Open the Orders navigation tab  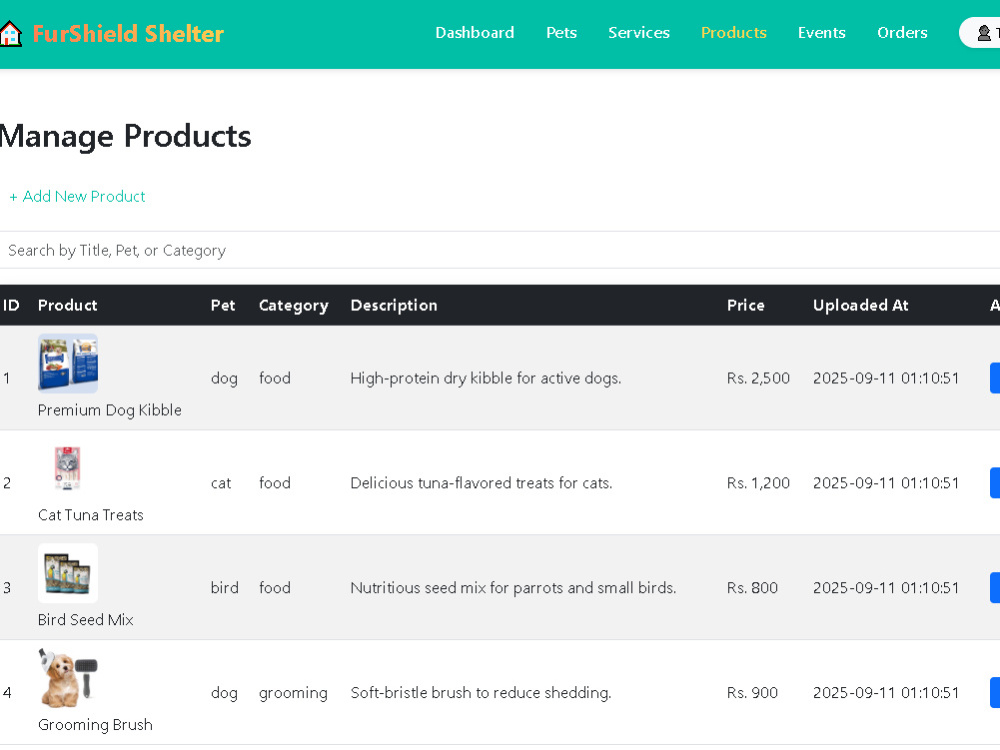(x=902, y=33)
